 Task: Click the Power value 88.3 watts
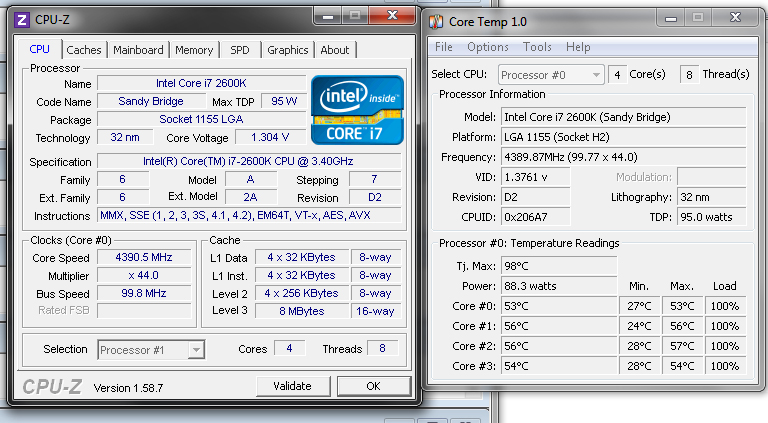(x=559, y=286)
